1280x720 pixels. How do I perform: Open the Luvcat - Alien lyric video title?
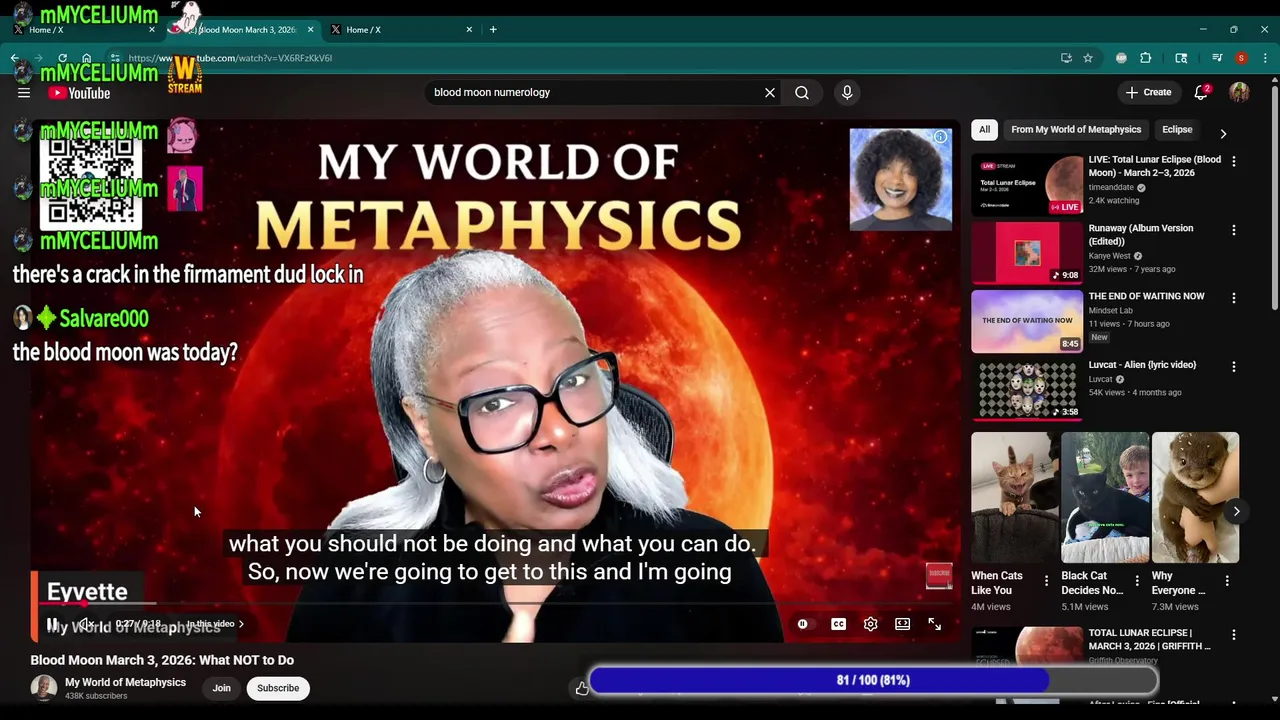1143,365
